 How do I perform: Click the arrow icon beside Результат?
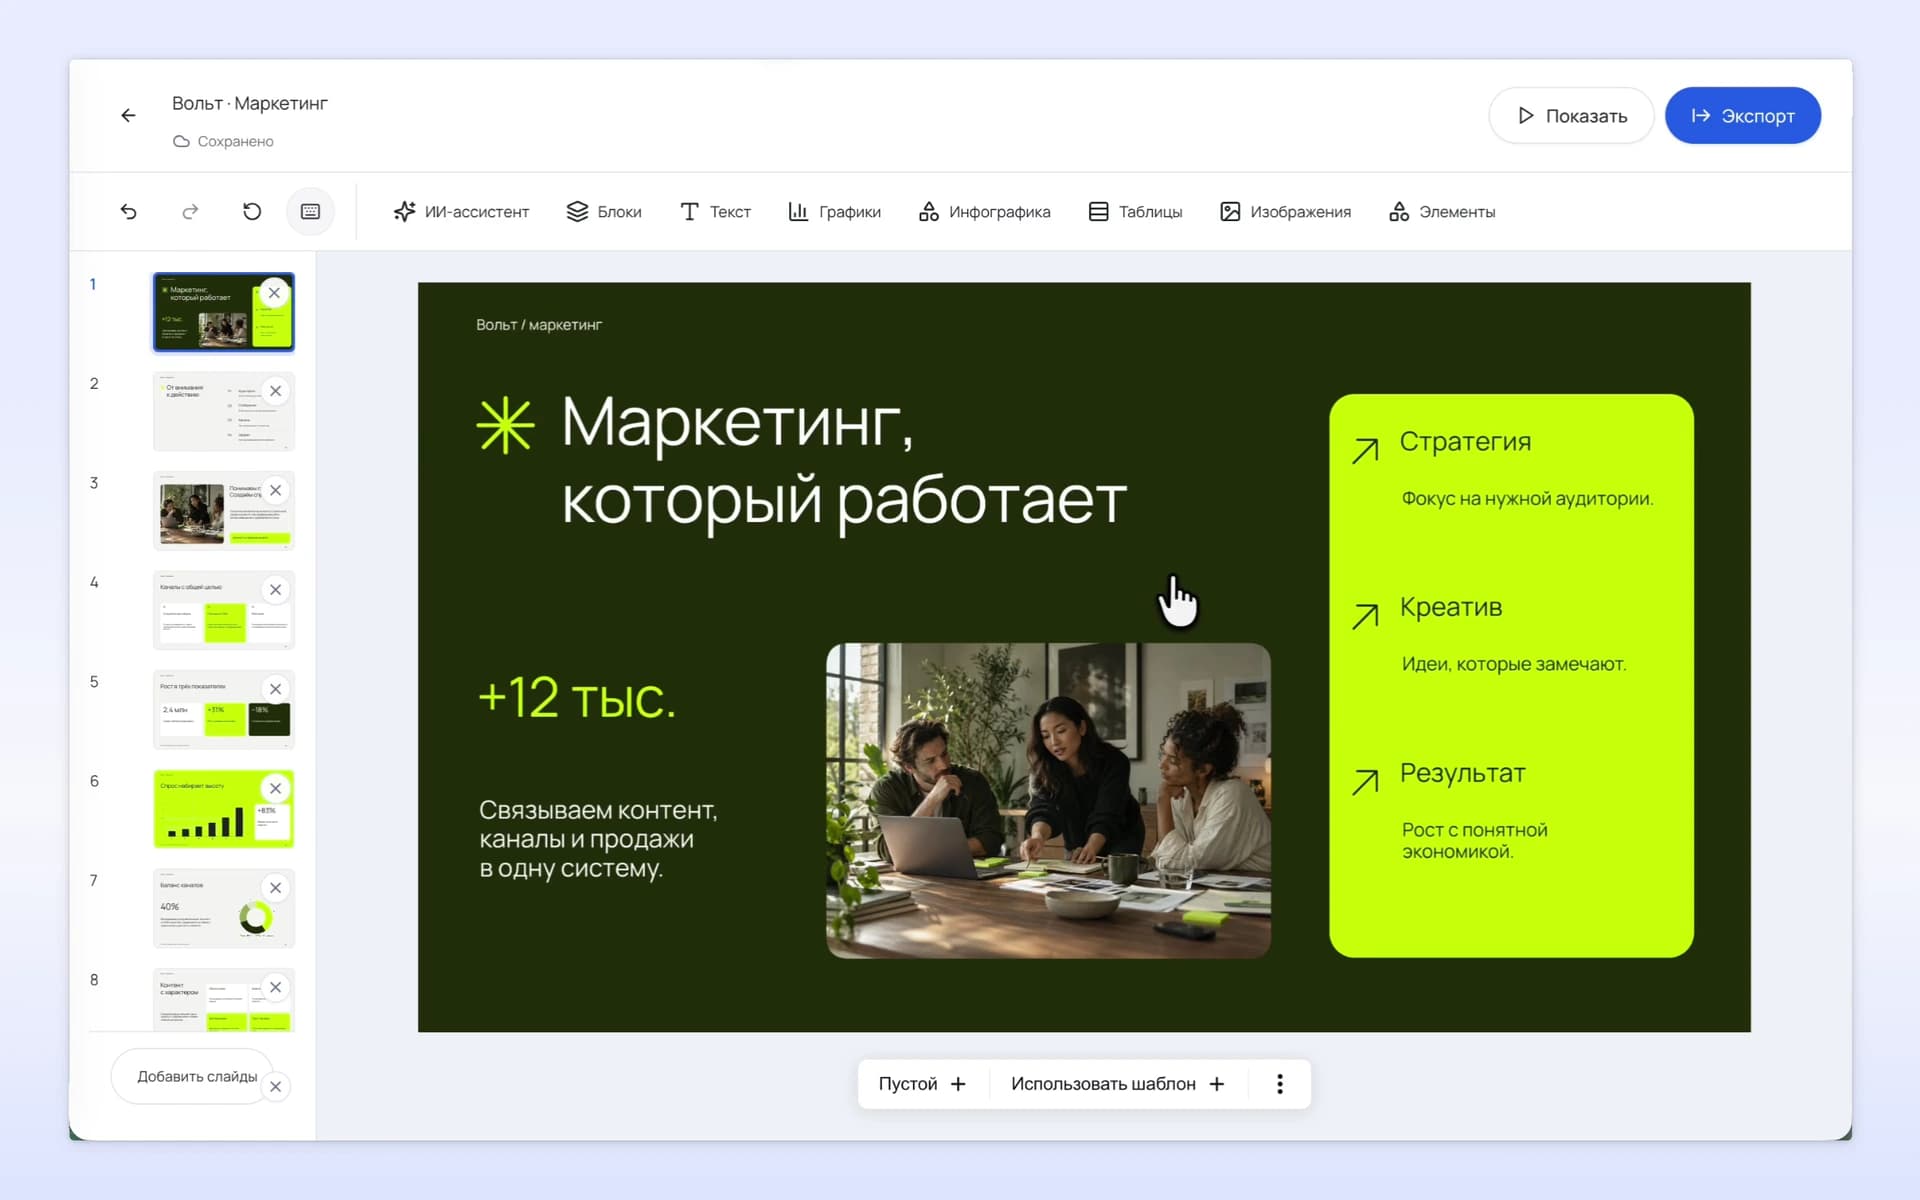pos(1365,782)
